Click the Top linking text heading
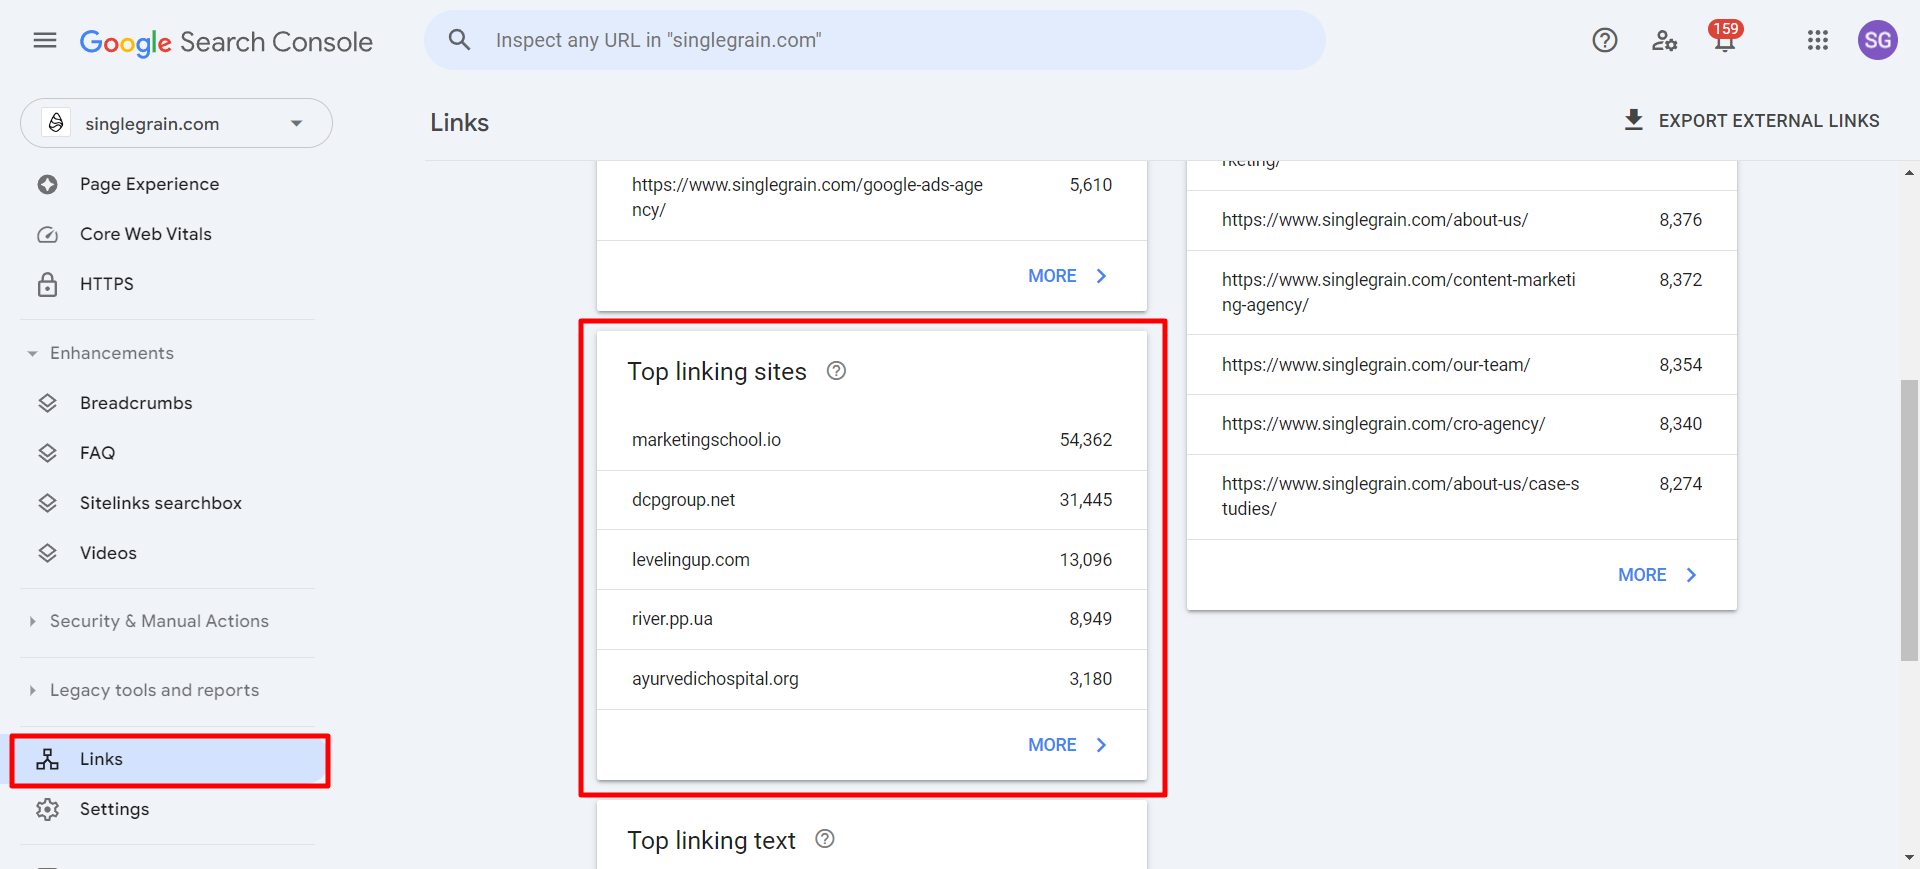 pos(711,841)
